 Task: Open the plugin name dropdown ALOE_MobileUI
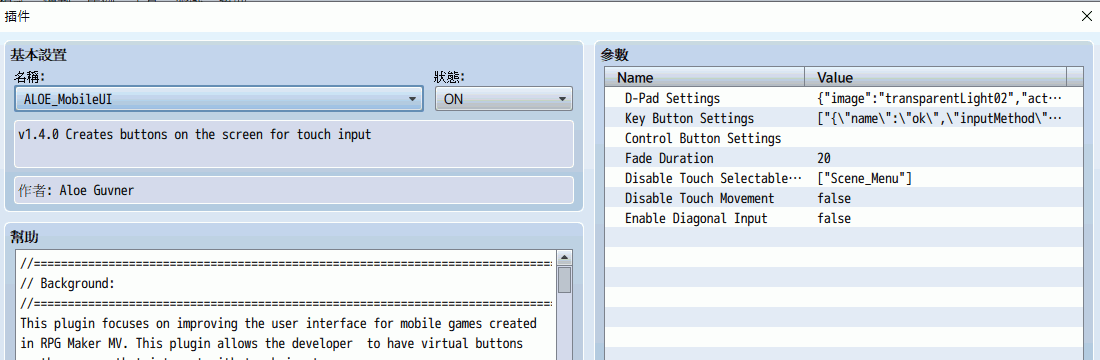pos(218,99)
